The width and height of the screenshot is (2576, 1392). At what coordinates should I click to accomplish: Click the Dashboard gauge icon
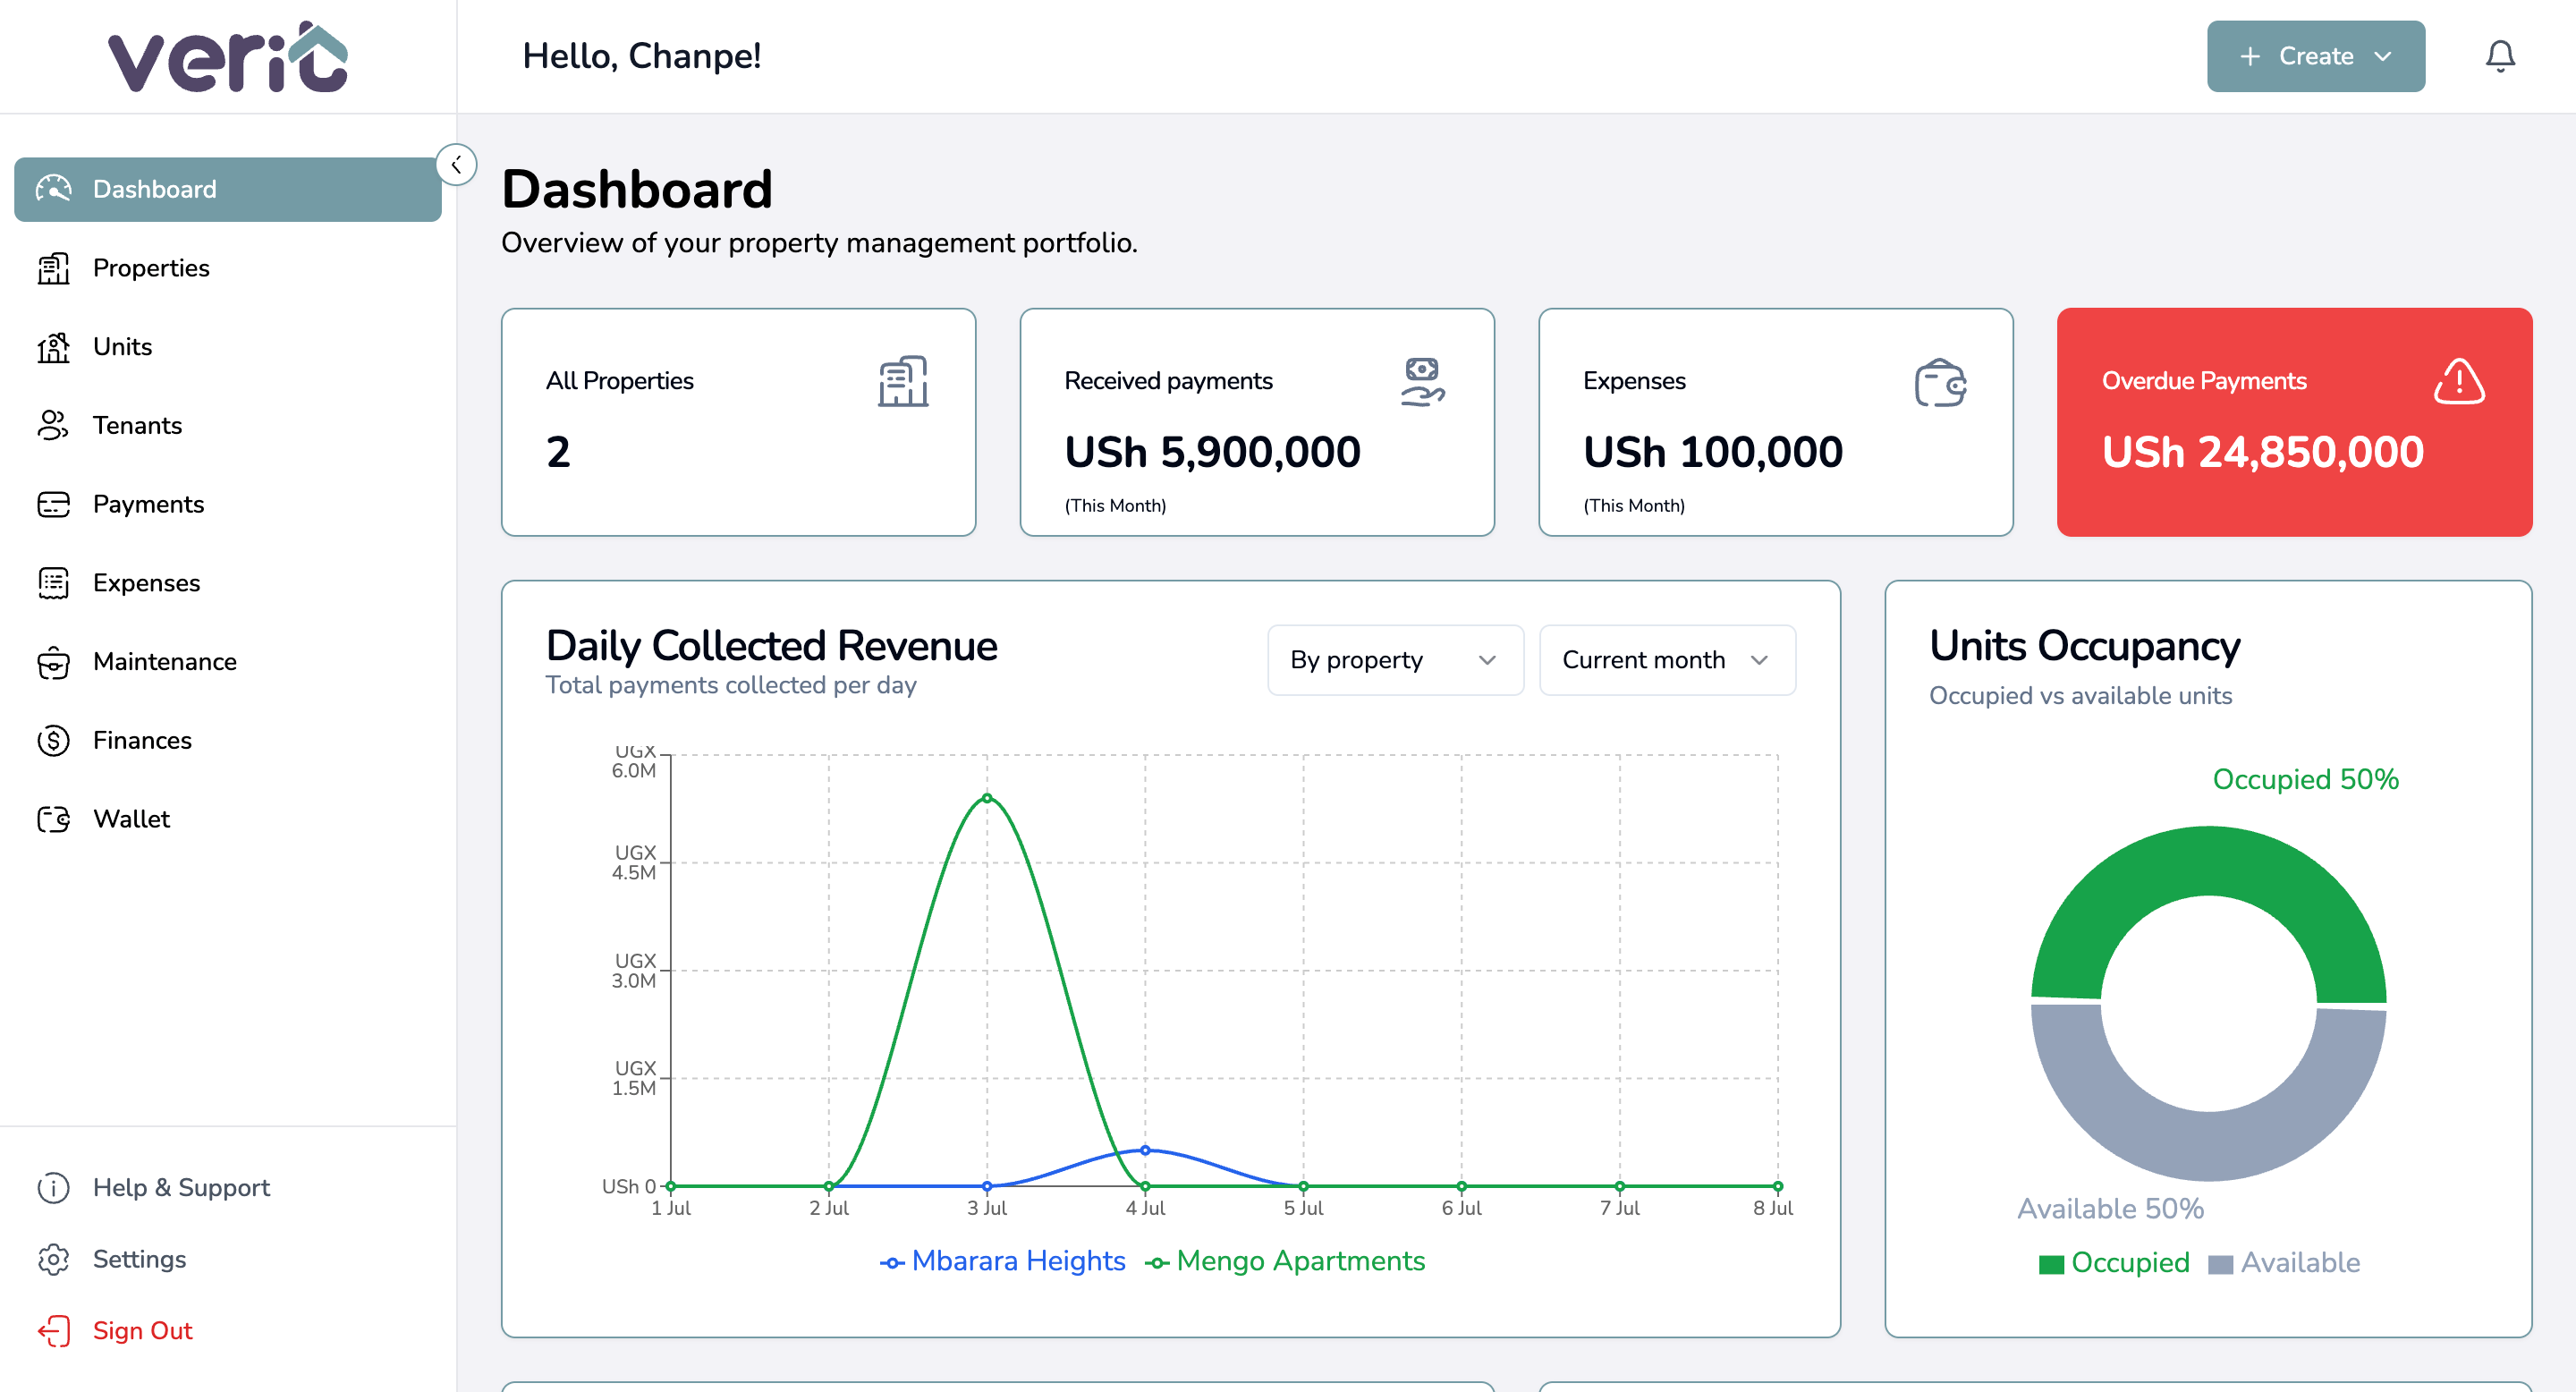pyautogui.click(x=54, y=189)
